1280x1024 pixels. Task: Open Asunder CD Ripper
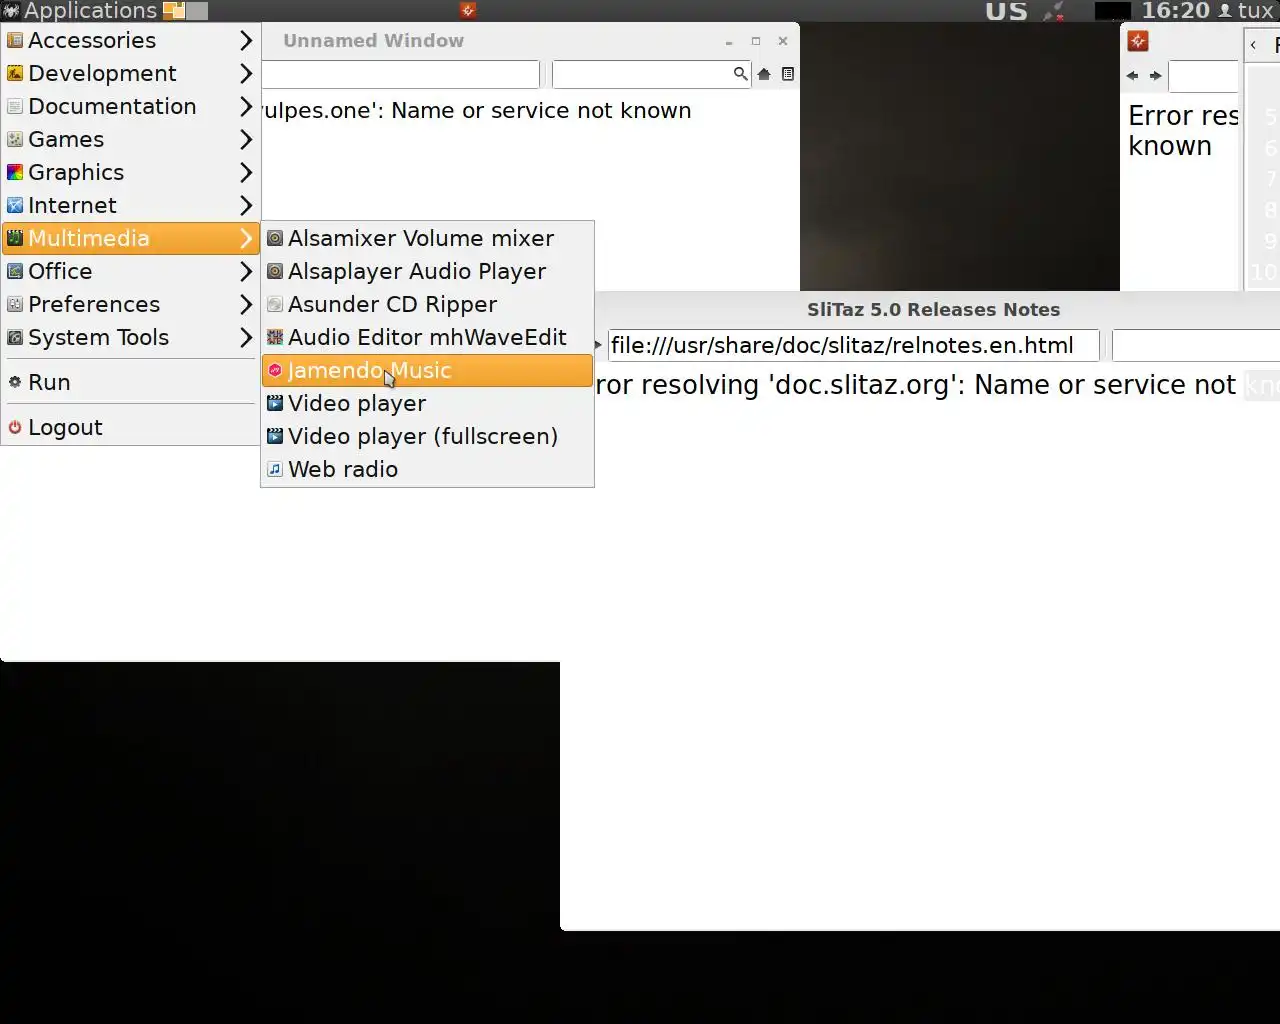(x=427, y=305)
